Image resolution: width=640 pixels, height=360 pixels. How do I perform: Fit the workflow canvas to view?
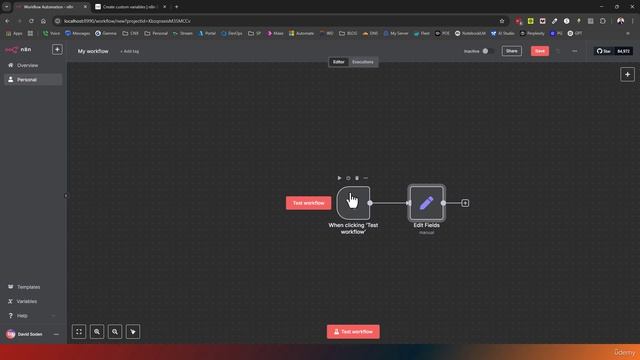pyautogui.click(x=79, y=332)
